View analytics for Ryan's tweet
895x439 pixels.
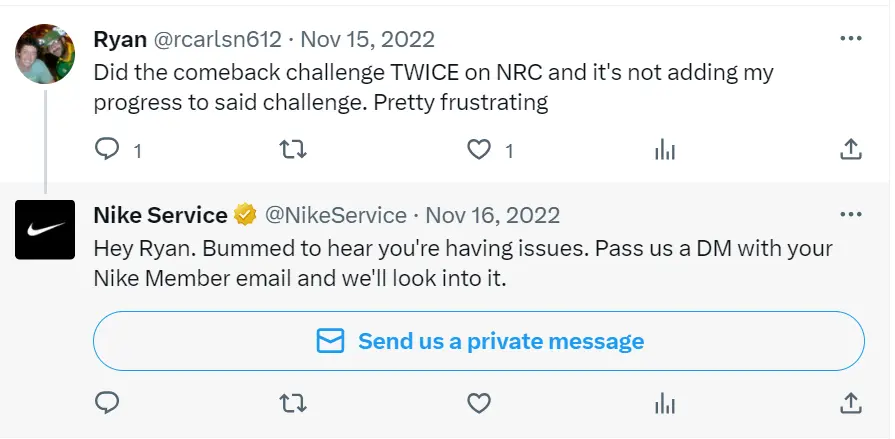tap(665, 150)
